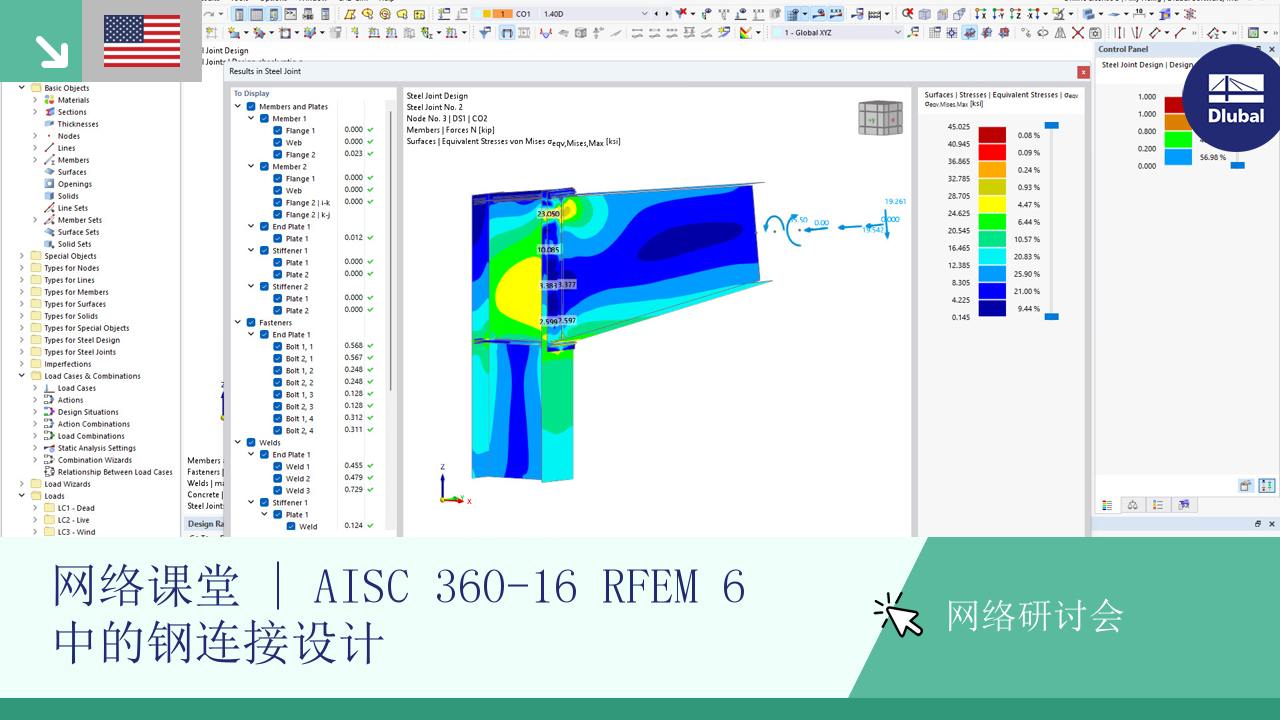Viewport: 1280px width, 720px height.
Task: Collapse the Fasteners group
Action: click(x=238, y=323)
